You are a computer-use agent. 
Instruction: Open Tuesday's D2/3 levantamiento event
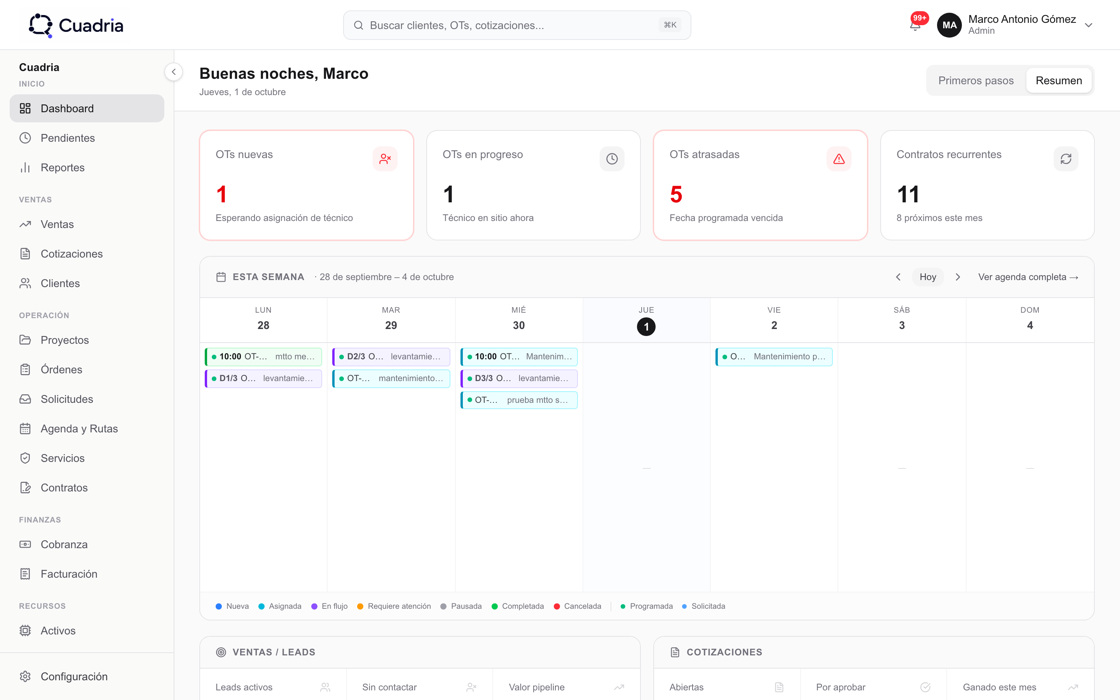tap(391, 356)
